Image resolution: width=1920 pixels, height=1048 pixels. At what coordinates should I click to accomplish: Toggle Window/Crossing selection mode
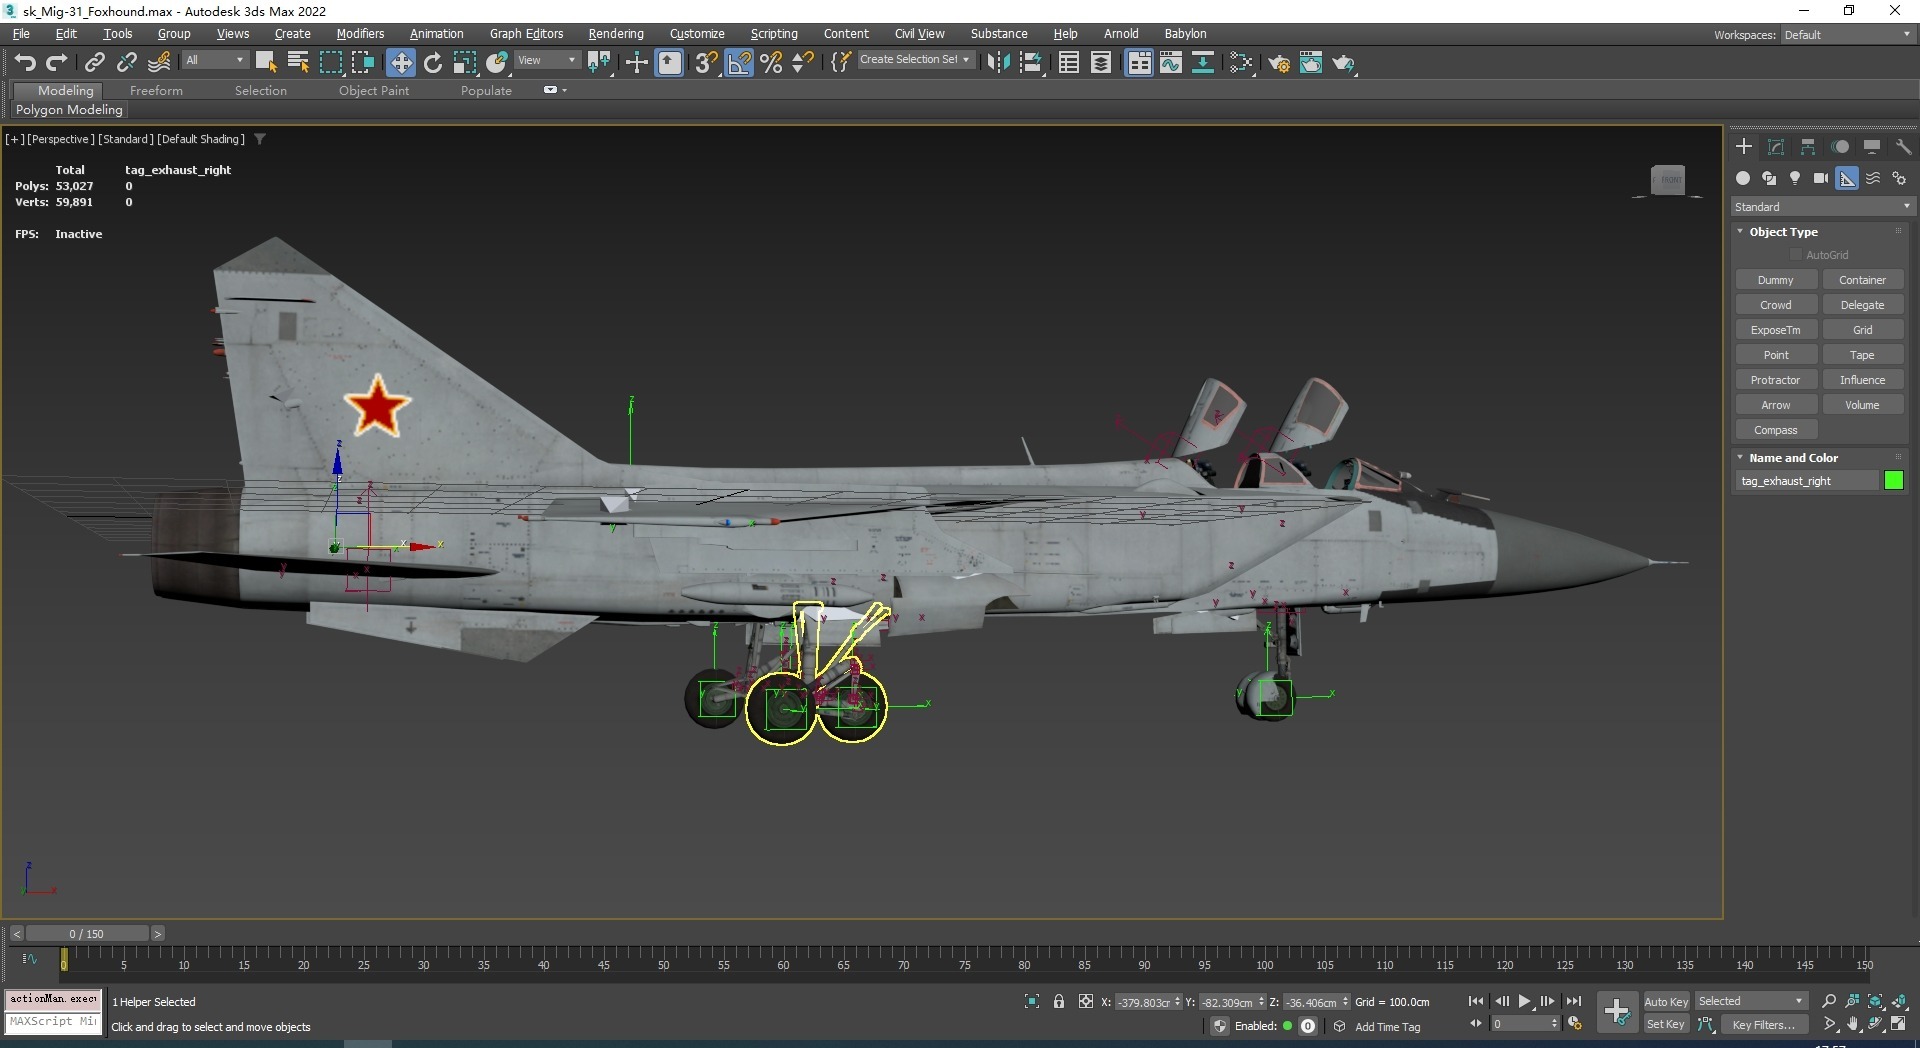point(362,63)
